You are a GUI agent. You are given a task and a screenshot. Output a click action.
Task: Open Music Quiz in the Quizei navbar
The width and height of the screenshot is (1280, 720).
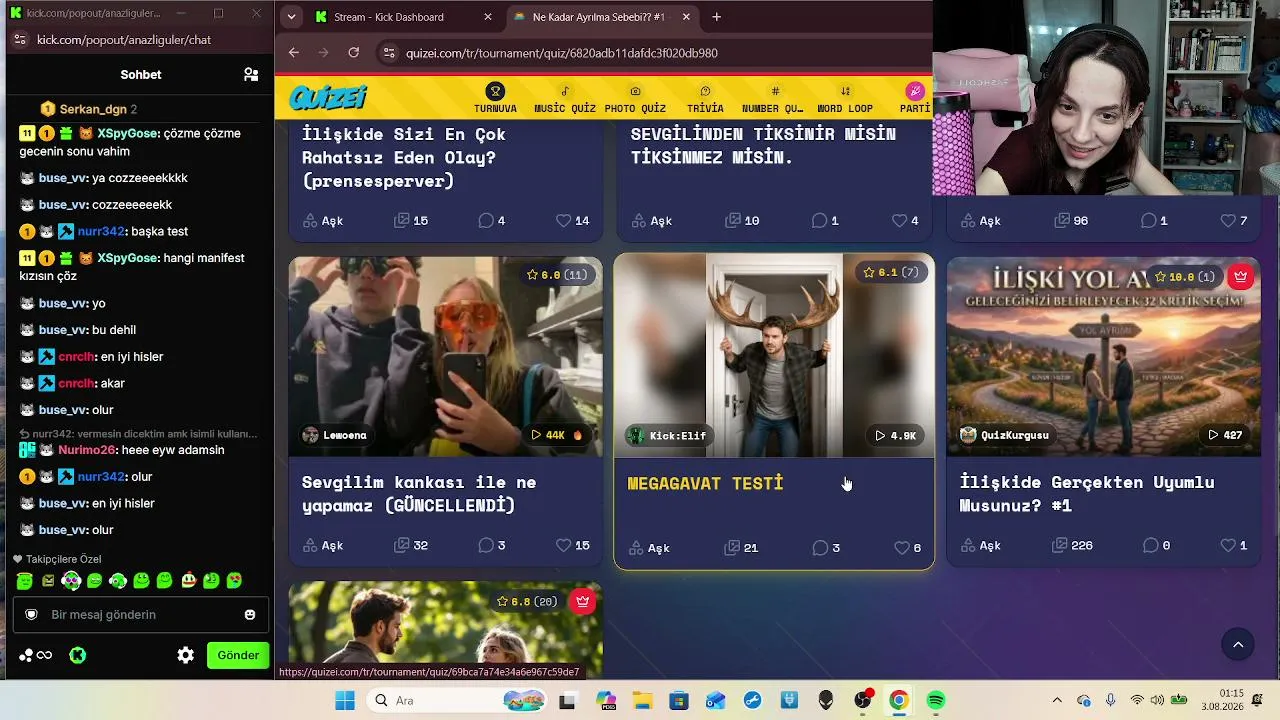point(565,98)
